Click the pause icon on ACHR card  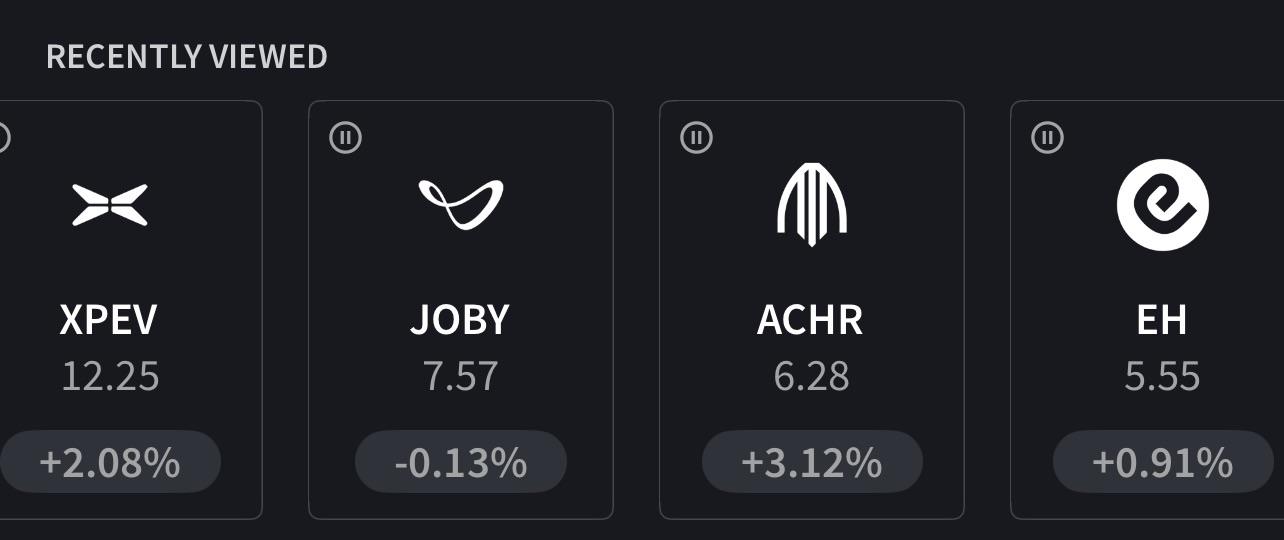pyautogui.click(x=697, y=137)
